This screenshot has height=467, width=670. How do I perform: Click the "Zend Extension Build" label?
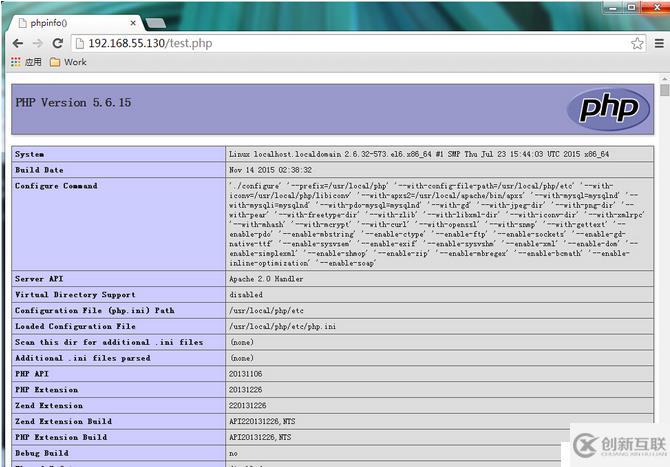(x=63, y=421)
